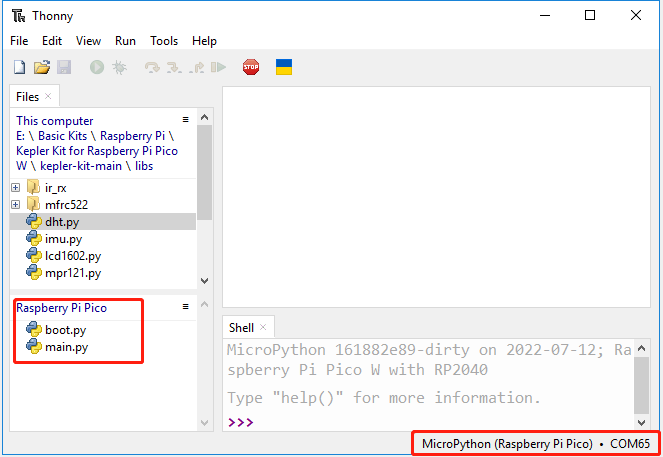
Task: Select main.py on the Pico
Action: (x=103, y=346)
